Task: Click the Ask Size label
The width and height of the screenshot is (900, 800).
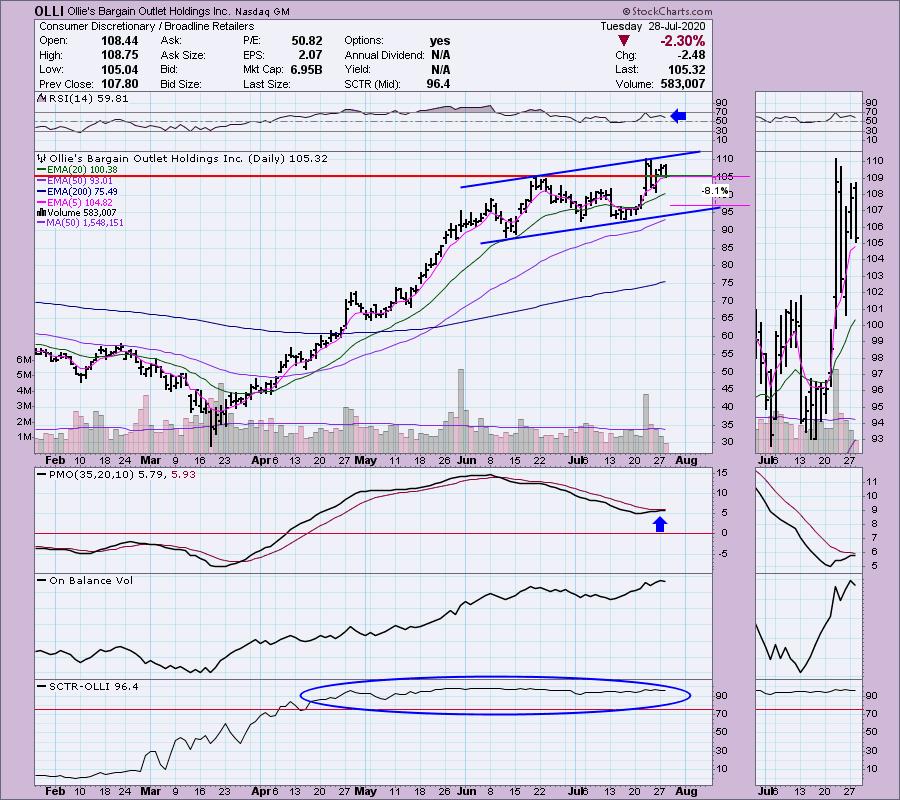Action: click(x=183, y=55)
